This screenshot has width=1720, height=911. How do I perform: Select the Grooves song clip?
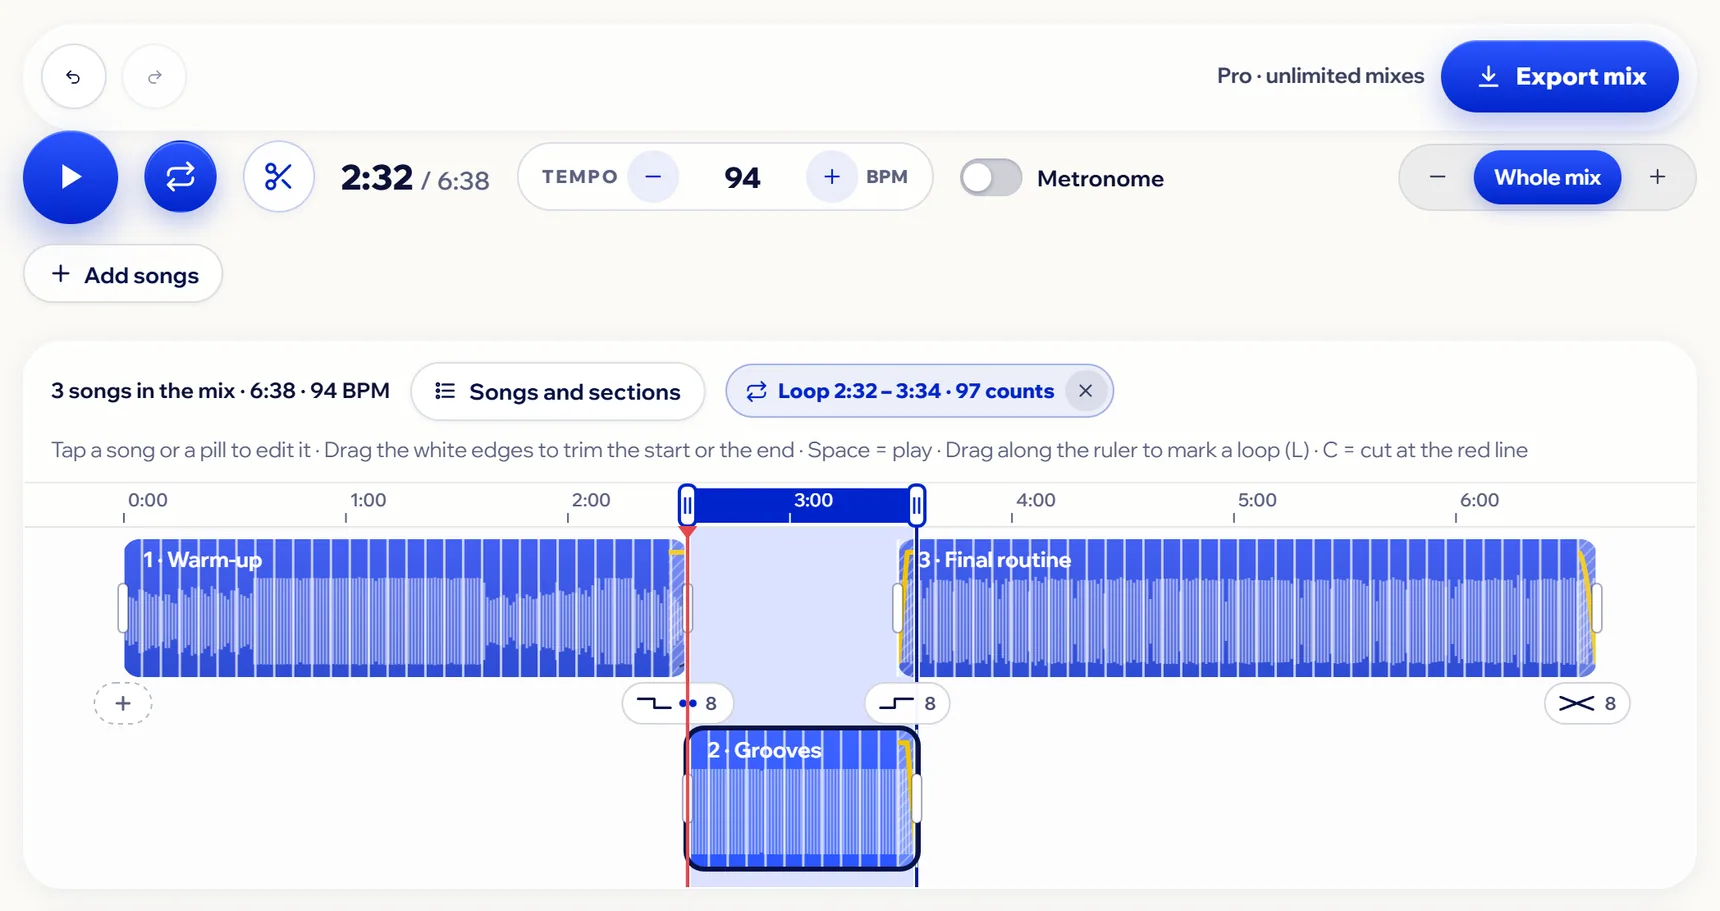pos(801,798)
